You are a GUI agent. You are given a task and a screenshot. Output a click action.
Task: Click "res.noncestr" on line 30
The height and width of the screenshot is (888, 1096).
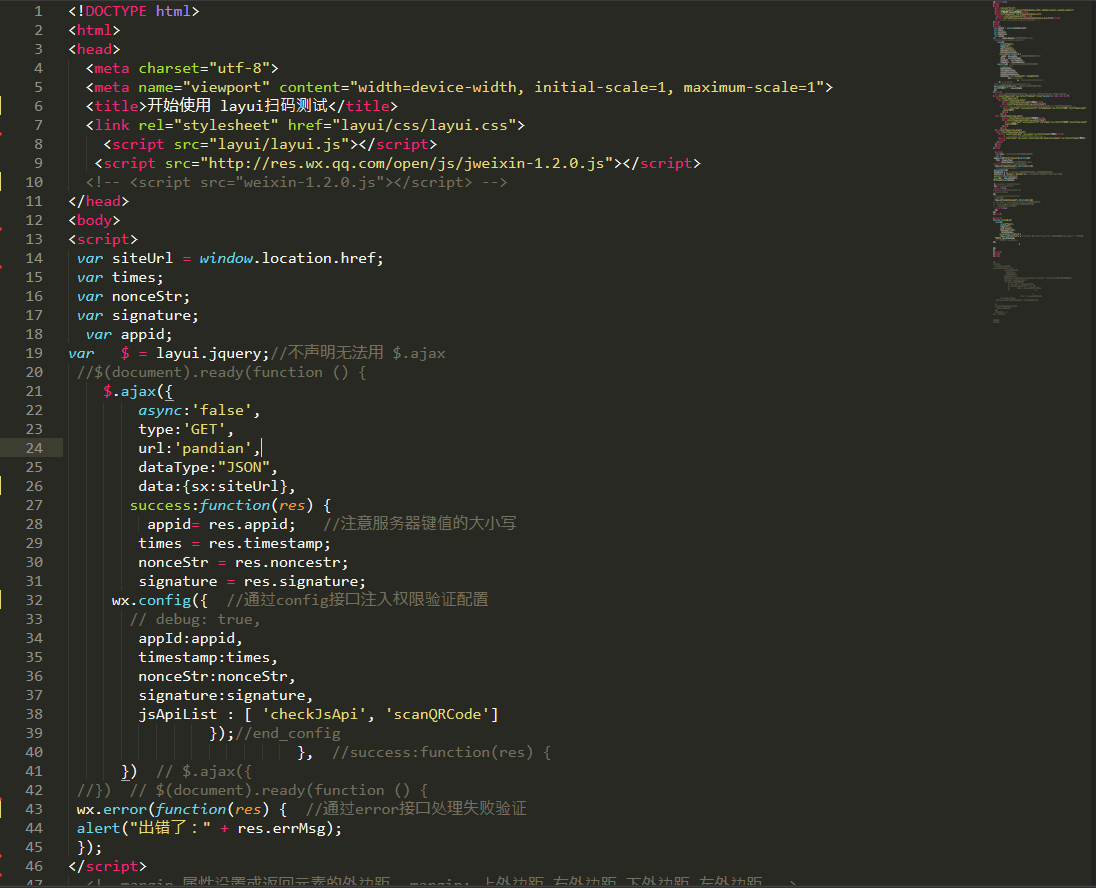pos(287,562)
